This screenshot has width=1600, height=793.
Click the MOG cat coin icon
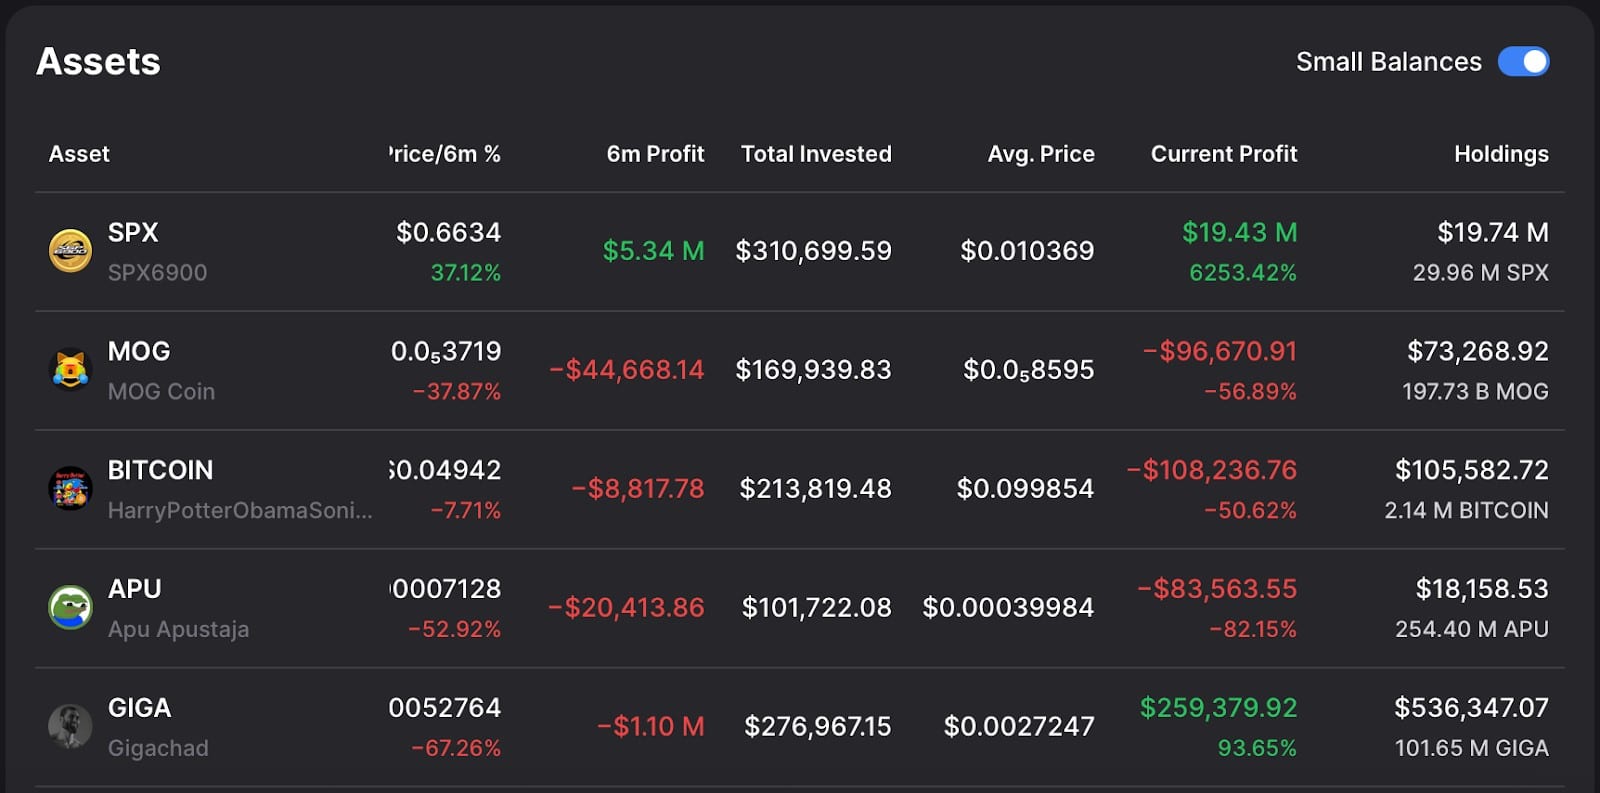pyautogui.click(x=70, y=370)
